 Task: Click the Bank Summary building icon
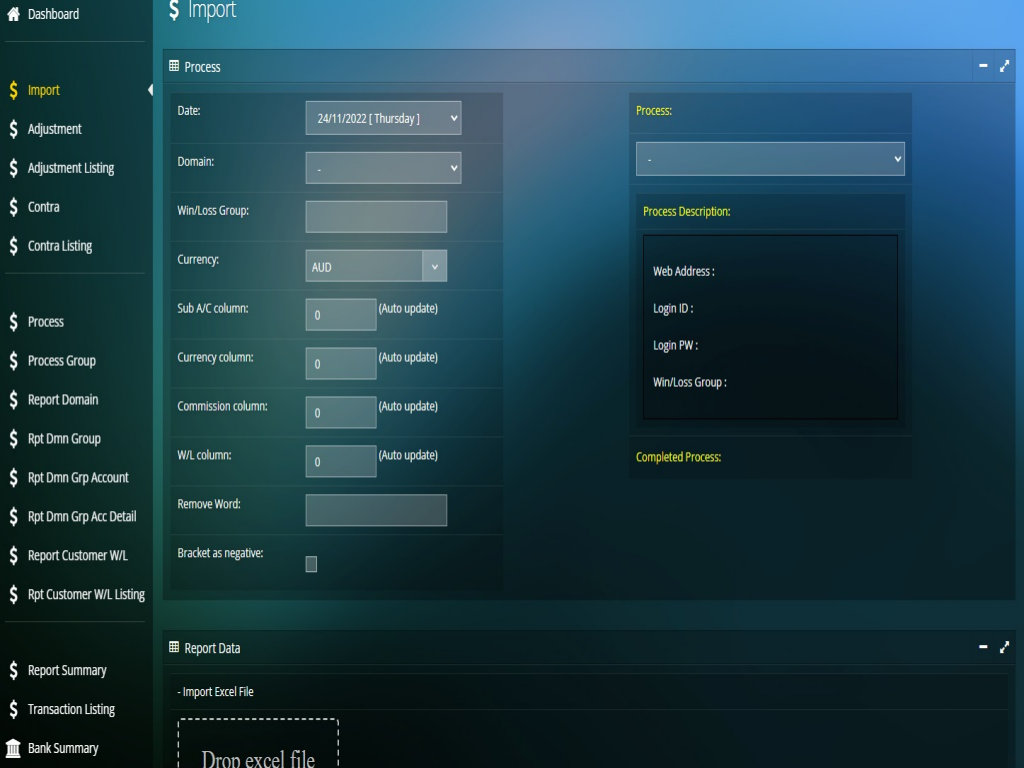click(x=14, y=748)
